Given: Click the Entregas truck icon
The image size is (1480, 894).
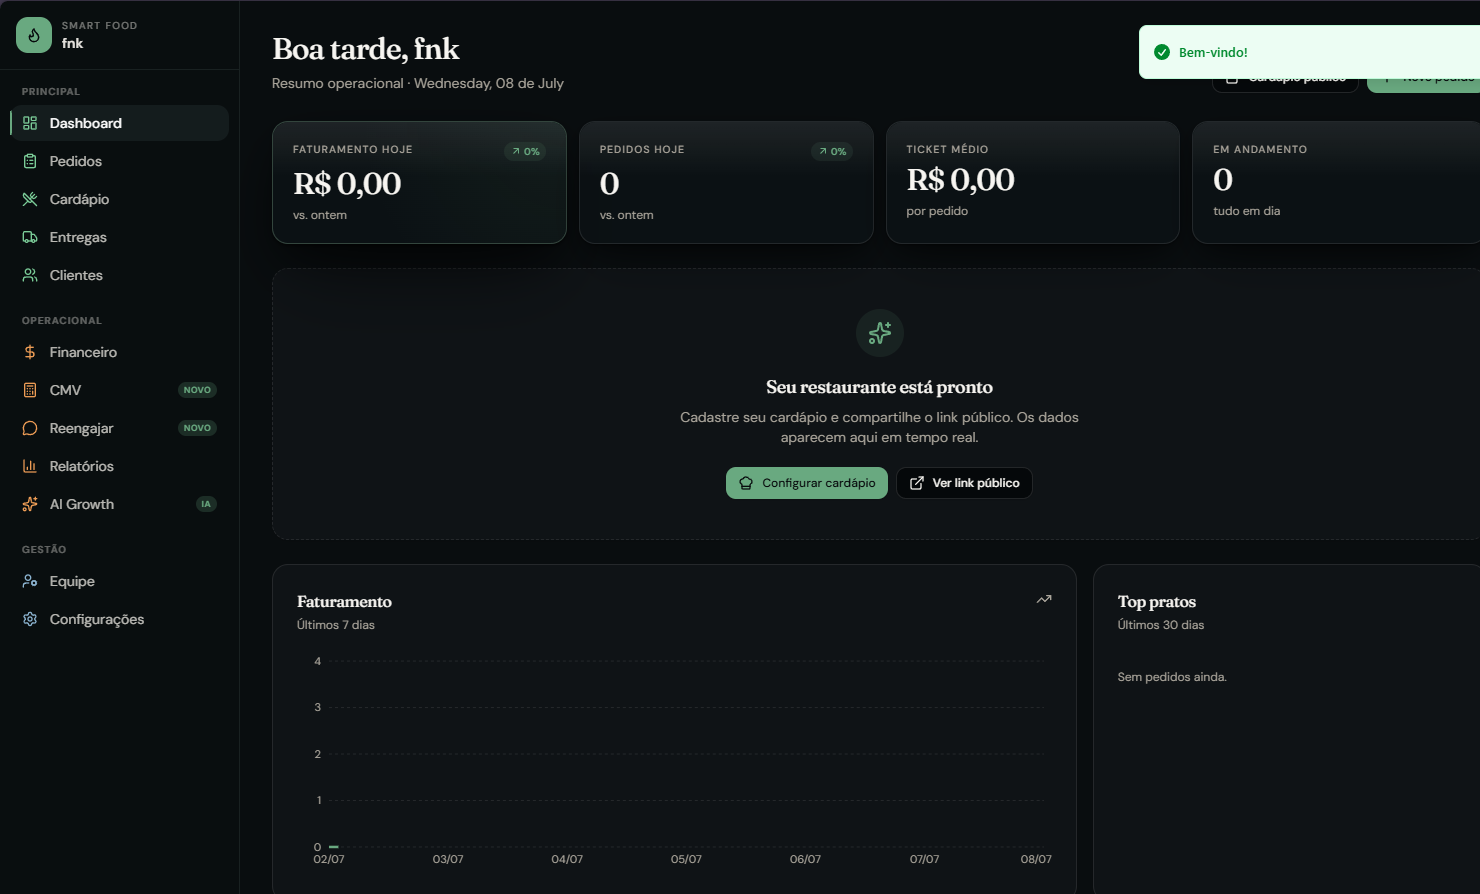Looking at the screenshot, I should coord(30,237).
